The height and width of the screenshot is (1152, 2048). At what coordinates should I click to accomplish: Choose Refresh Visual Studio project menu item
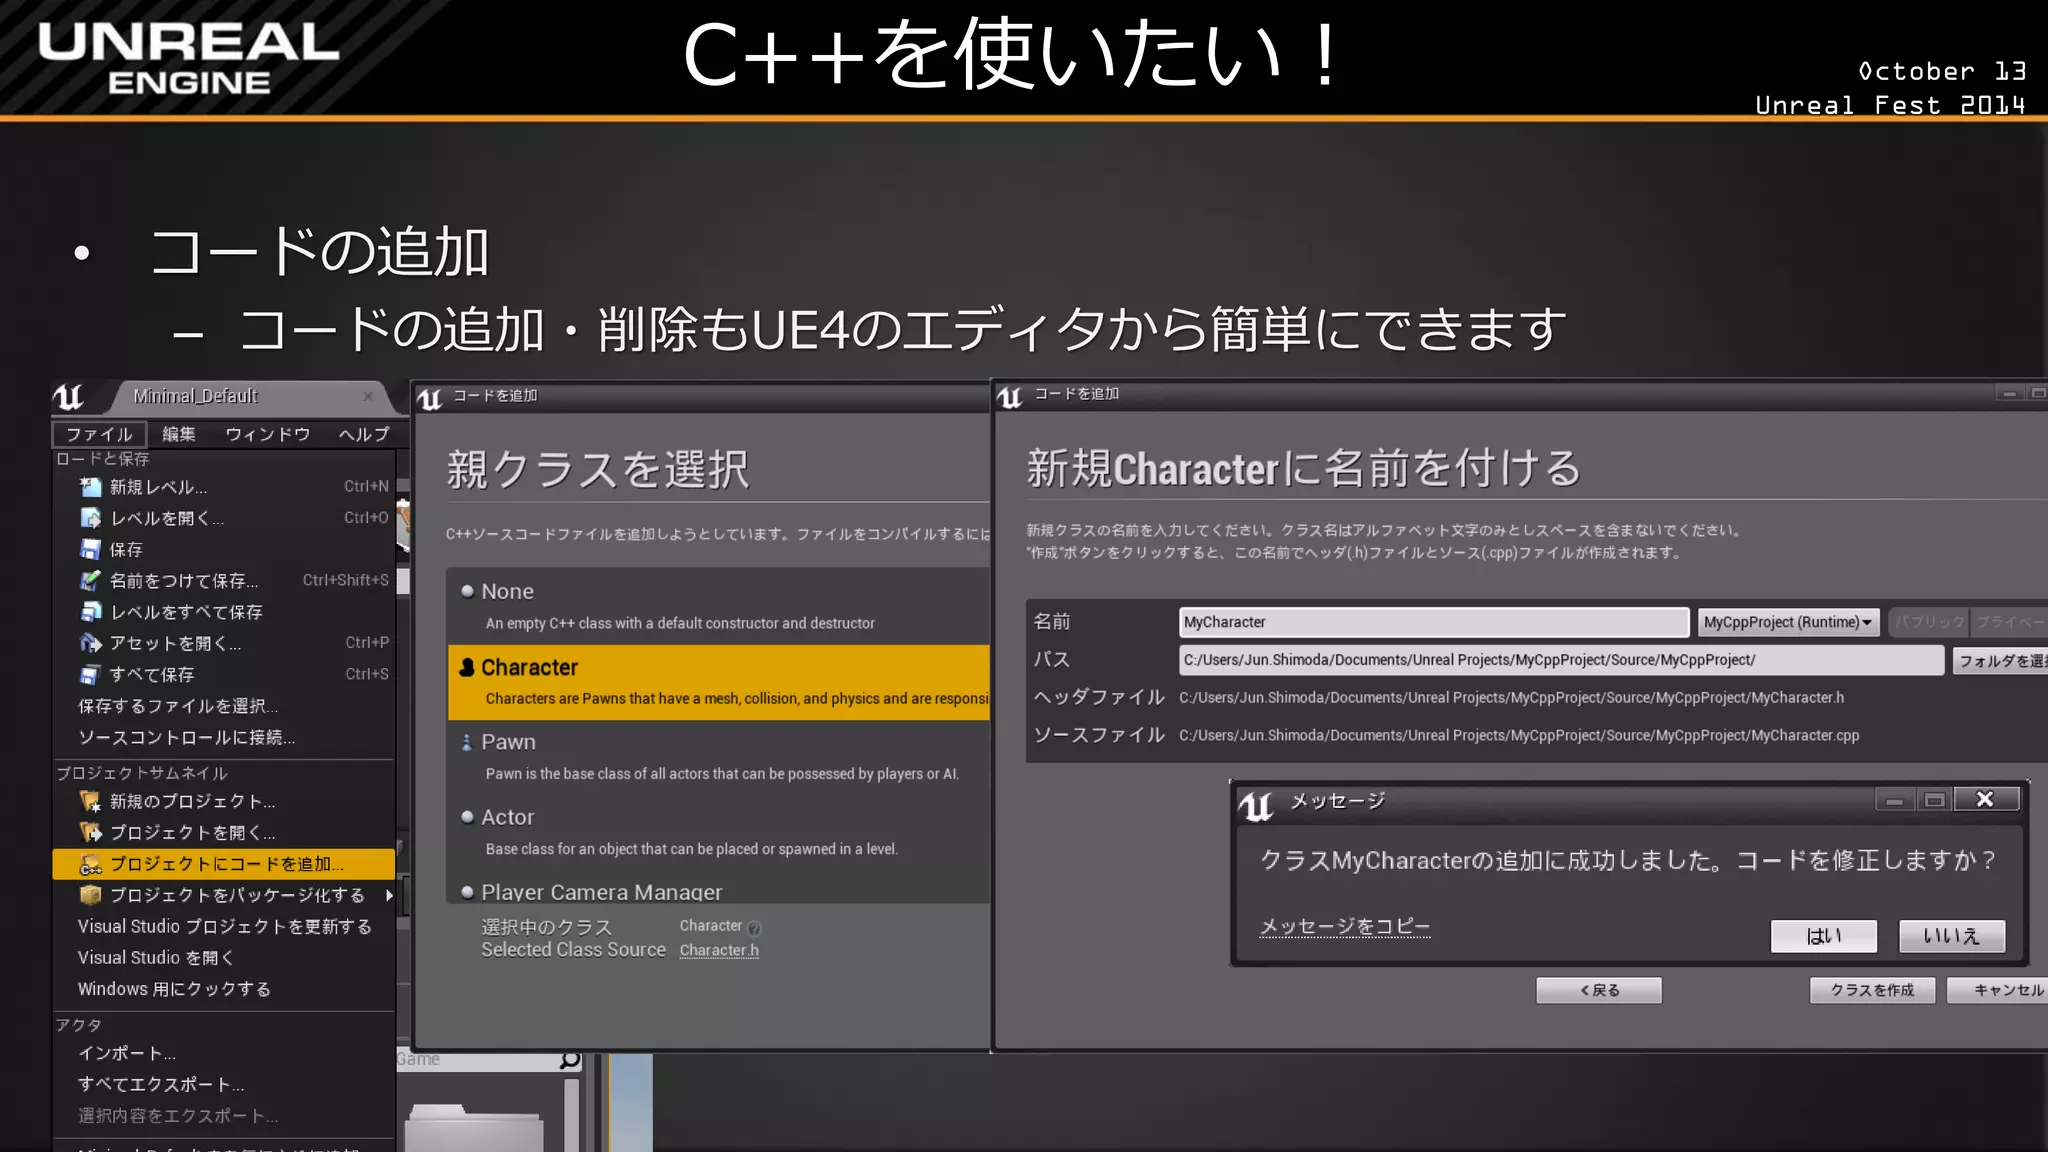pyautogui.click(x=224, y=926)
